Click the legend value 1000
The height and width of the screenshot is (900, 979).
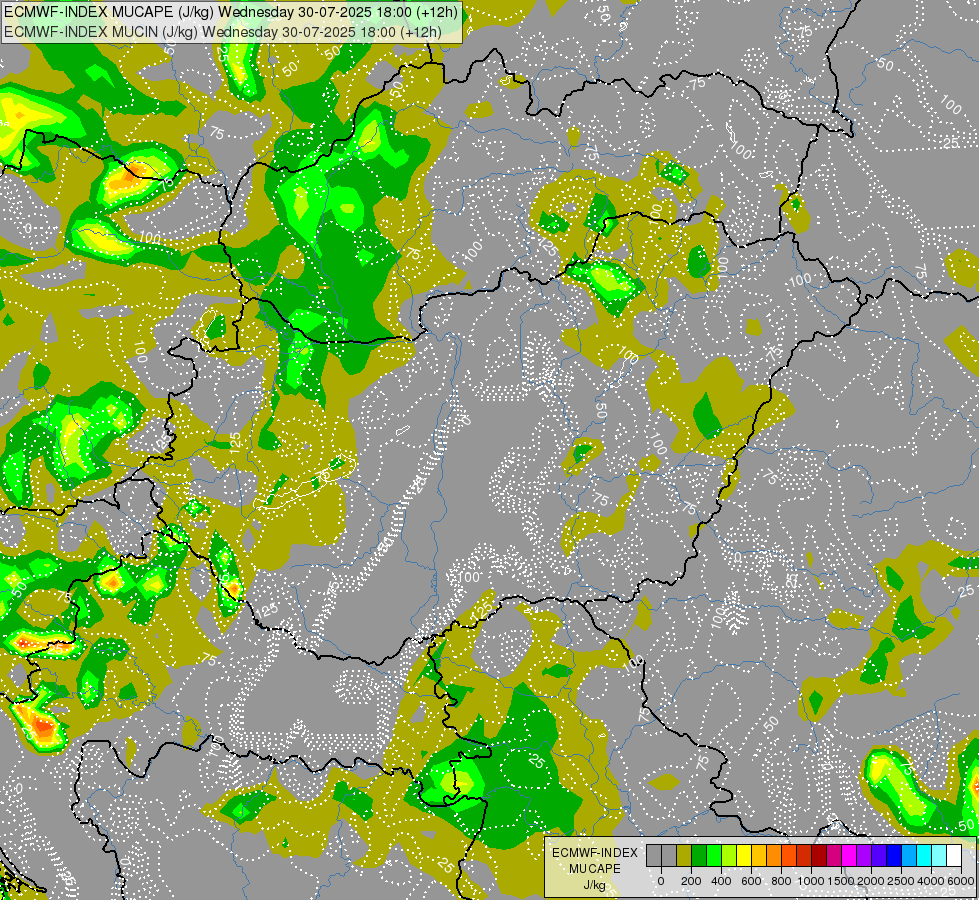pyautogui.click(x=810, y=881)
